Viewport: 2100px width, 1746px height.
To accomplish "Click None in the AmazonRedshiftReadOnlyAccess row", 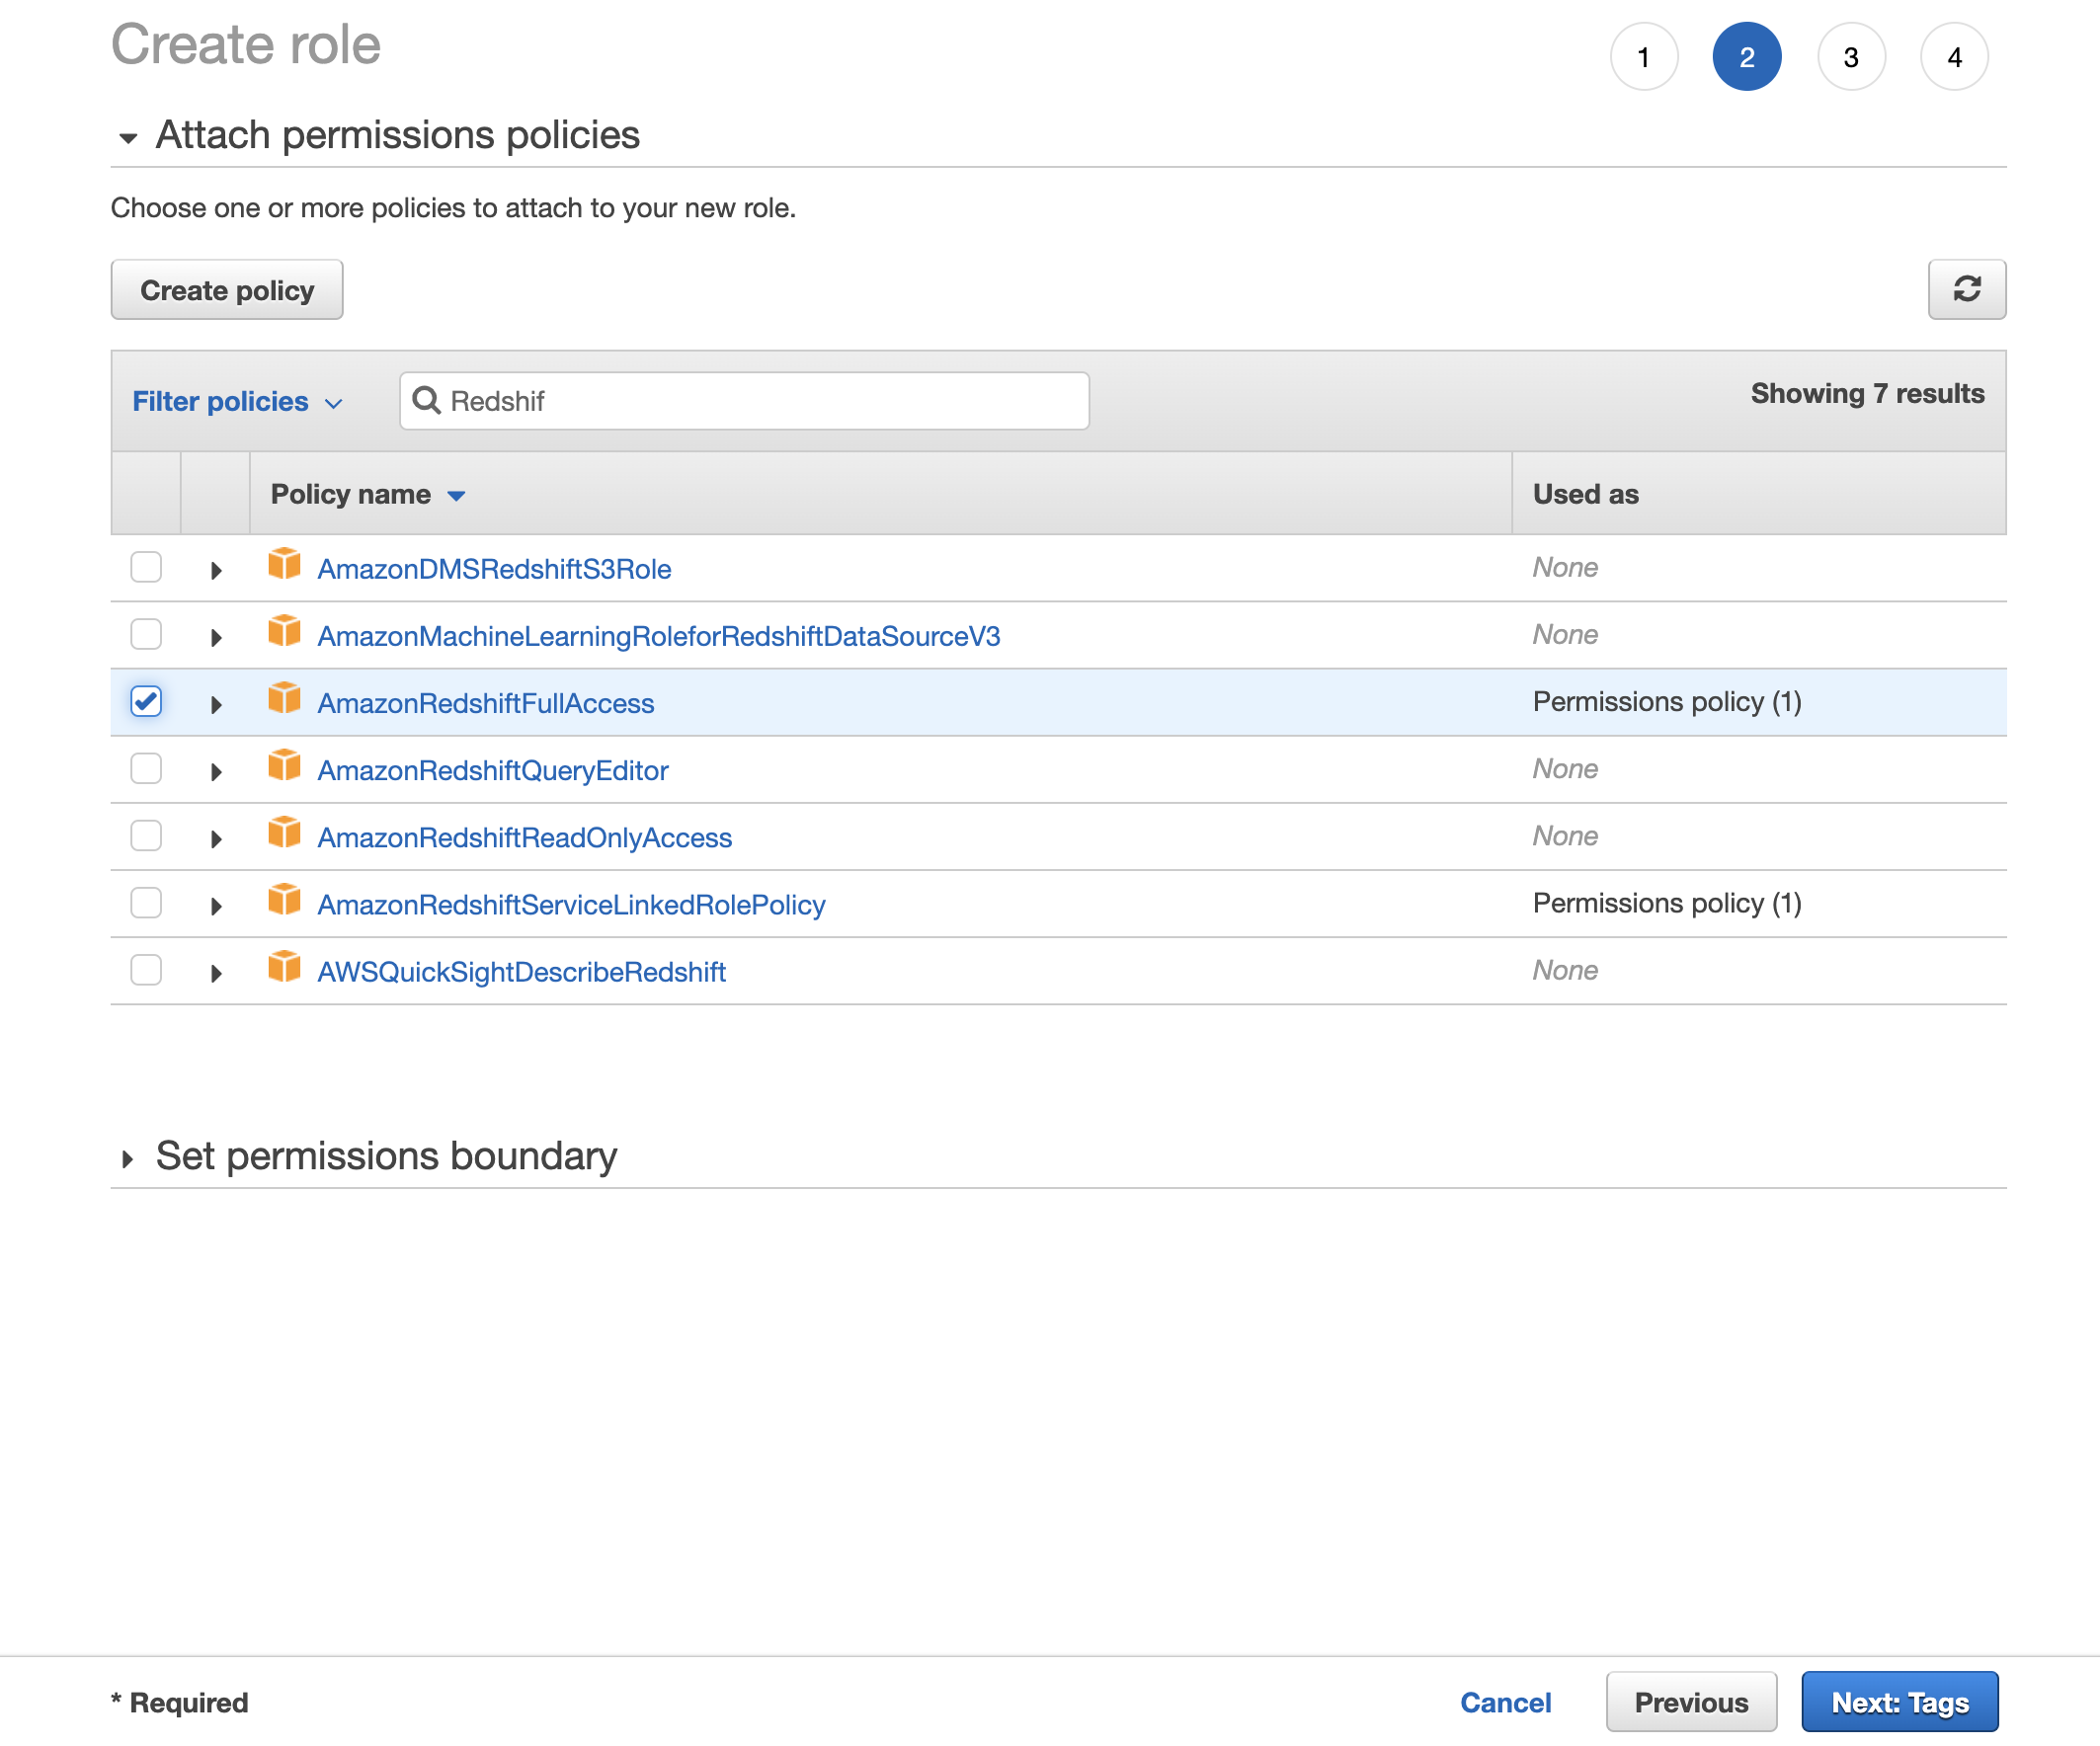I will [x=1565, y=835].
